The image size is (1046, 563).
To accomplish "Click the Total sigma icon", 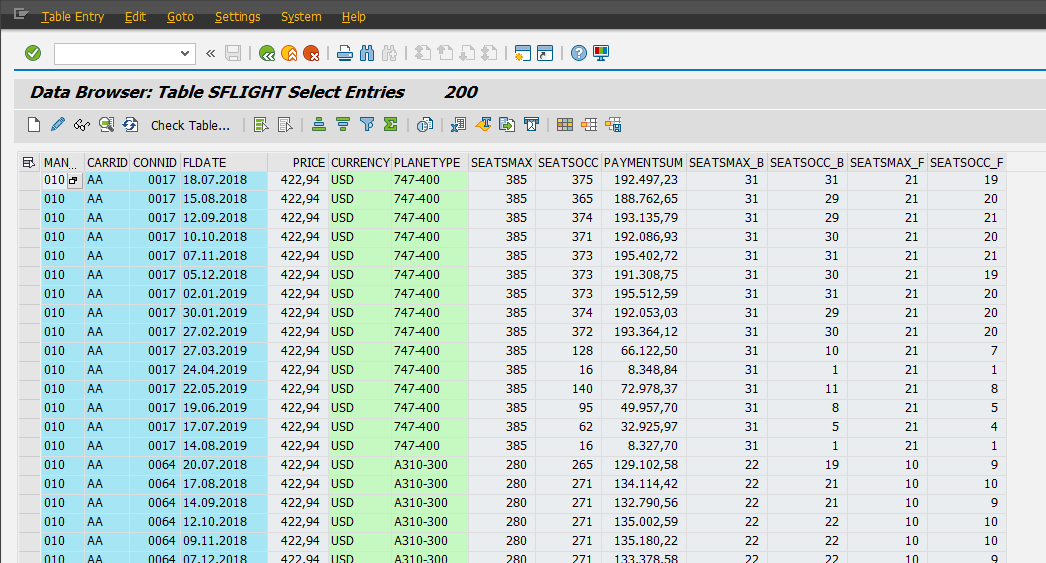I will (x=391, y=125).
